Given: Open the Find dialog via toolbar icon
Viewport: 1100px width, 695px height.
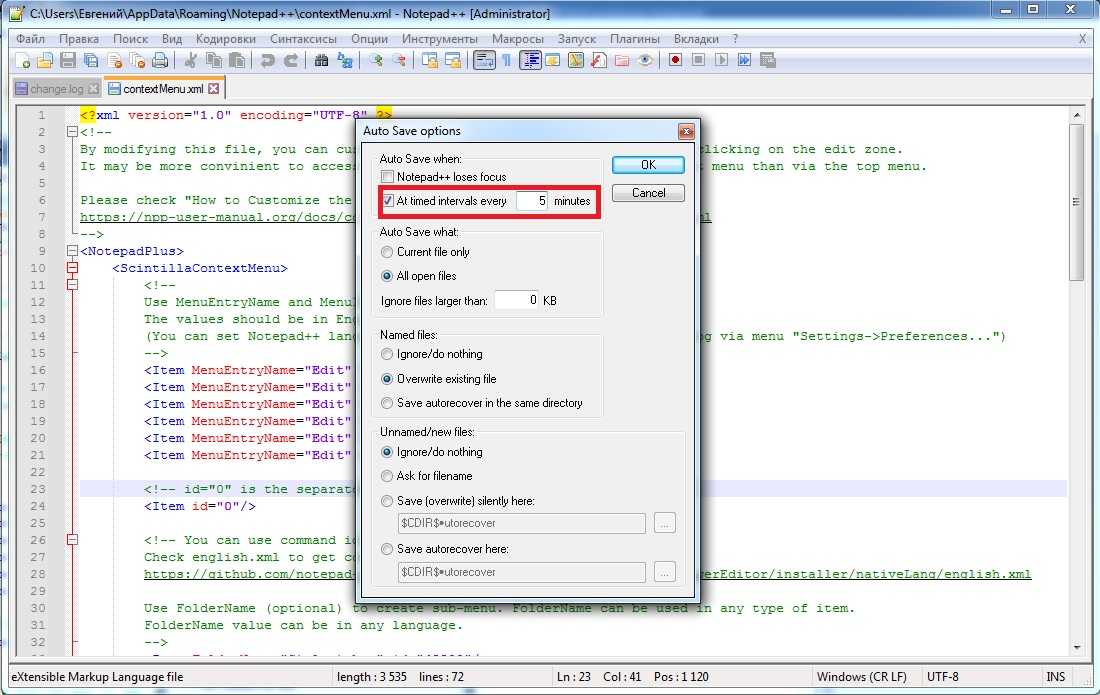Looking at the screenshot, I should click(320, 60).
